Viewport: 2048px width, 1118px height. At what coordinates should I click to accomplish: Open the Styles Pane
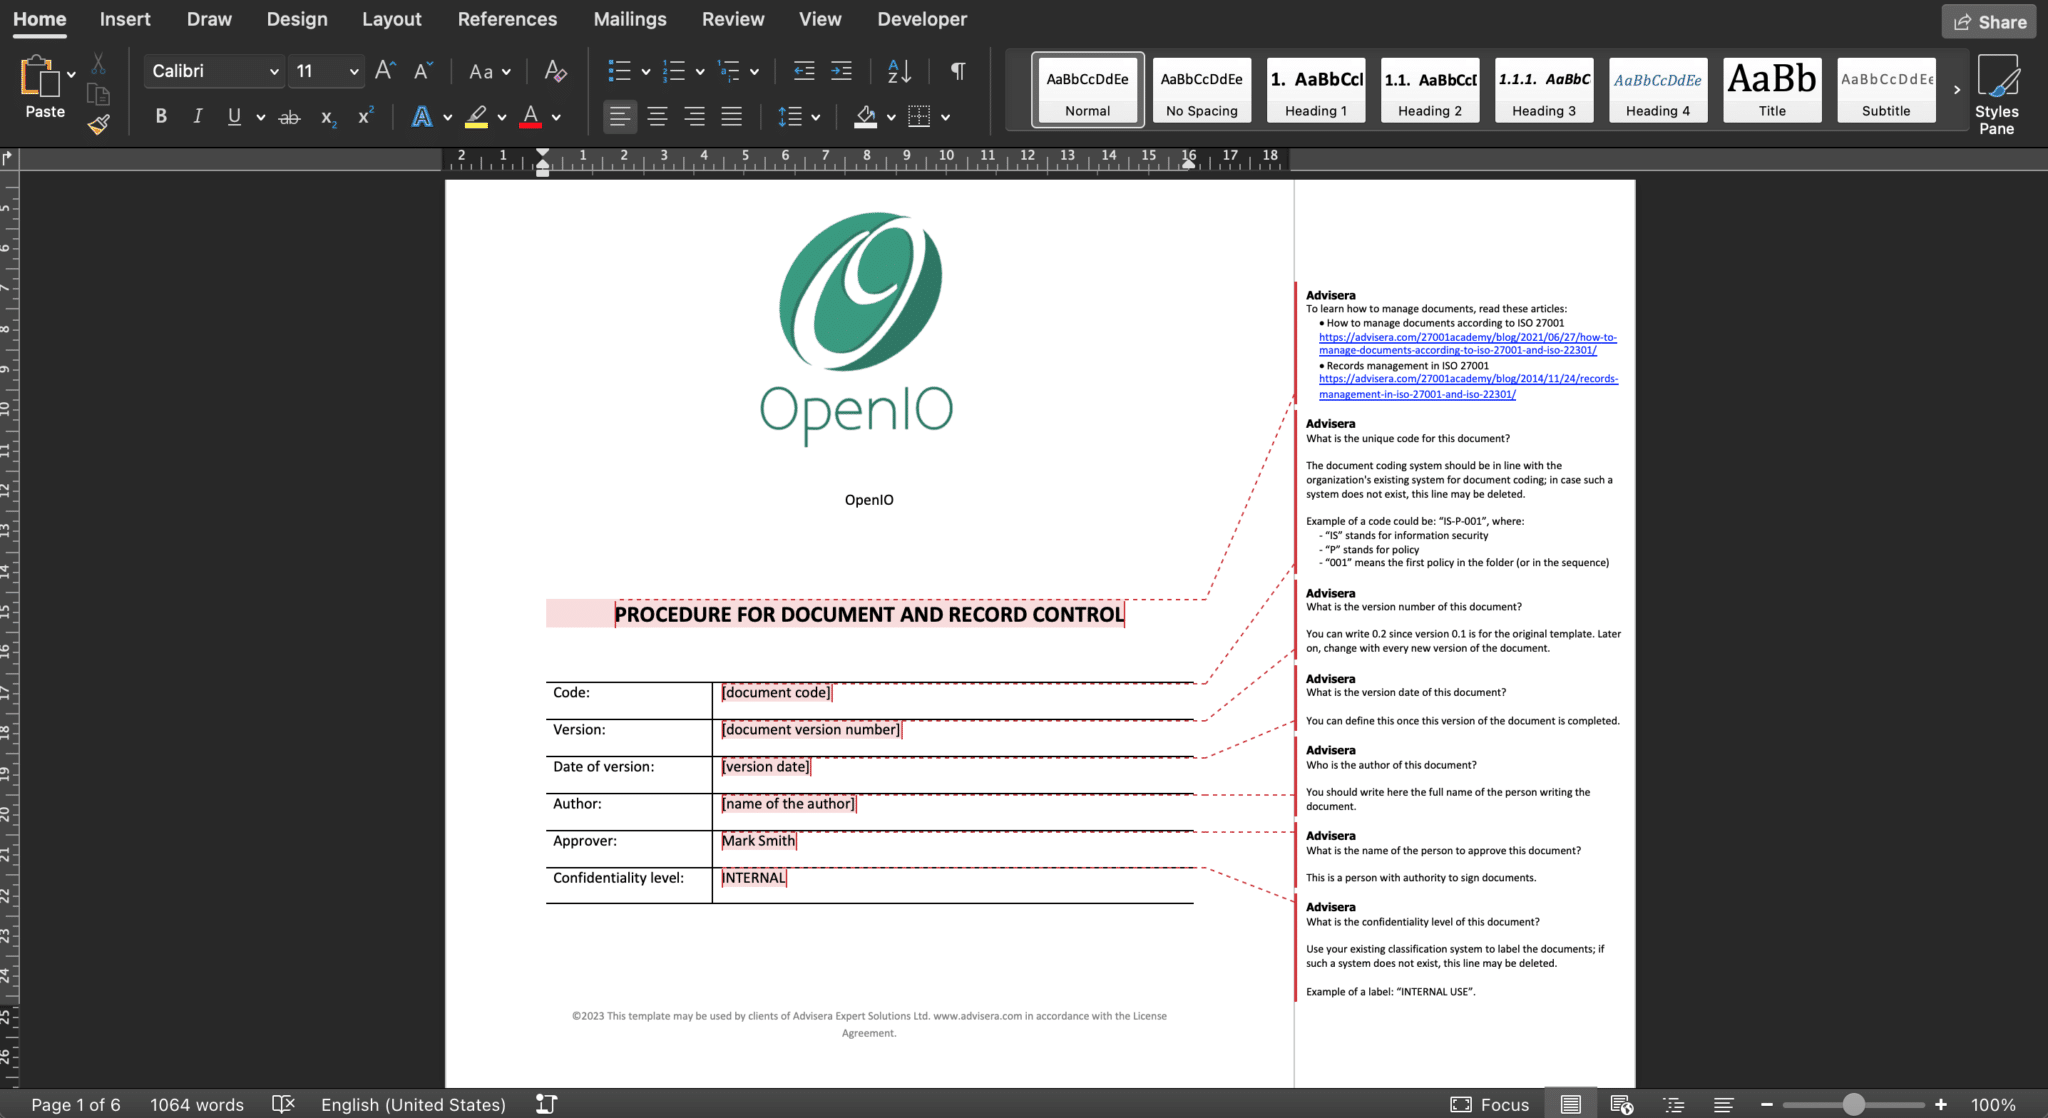(x=1996, y=94)
